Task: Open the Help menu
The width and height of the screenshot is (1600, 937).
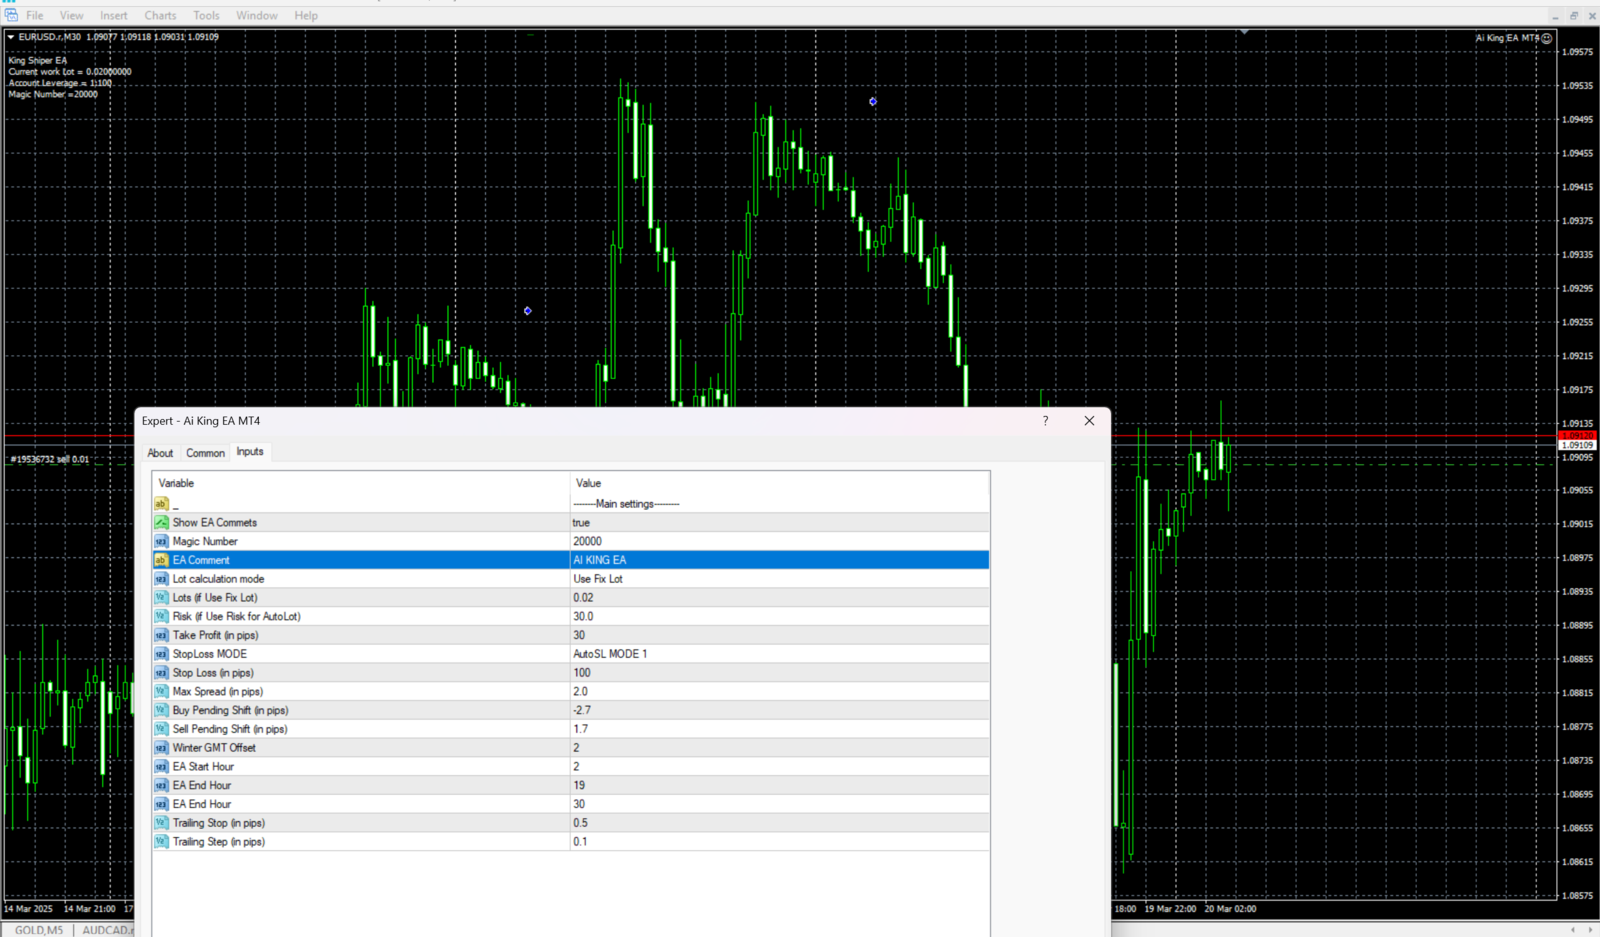Action: [x=306, y=15]
